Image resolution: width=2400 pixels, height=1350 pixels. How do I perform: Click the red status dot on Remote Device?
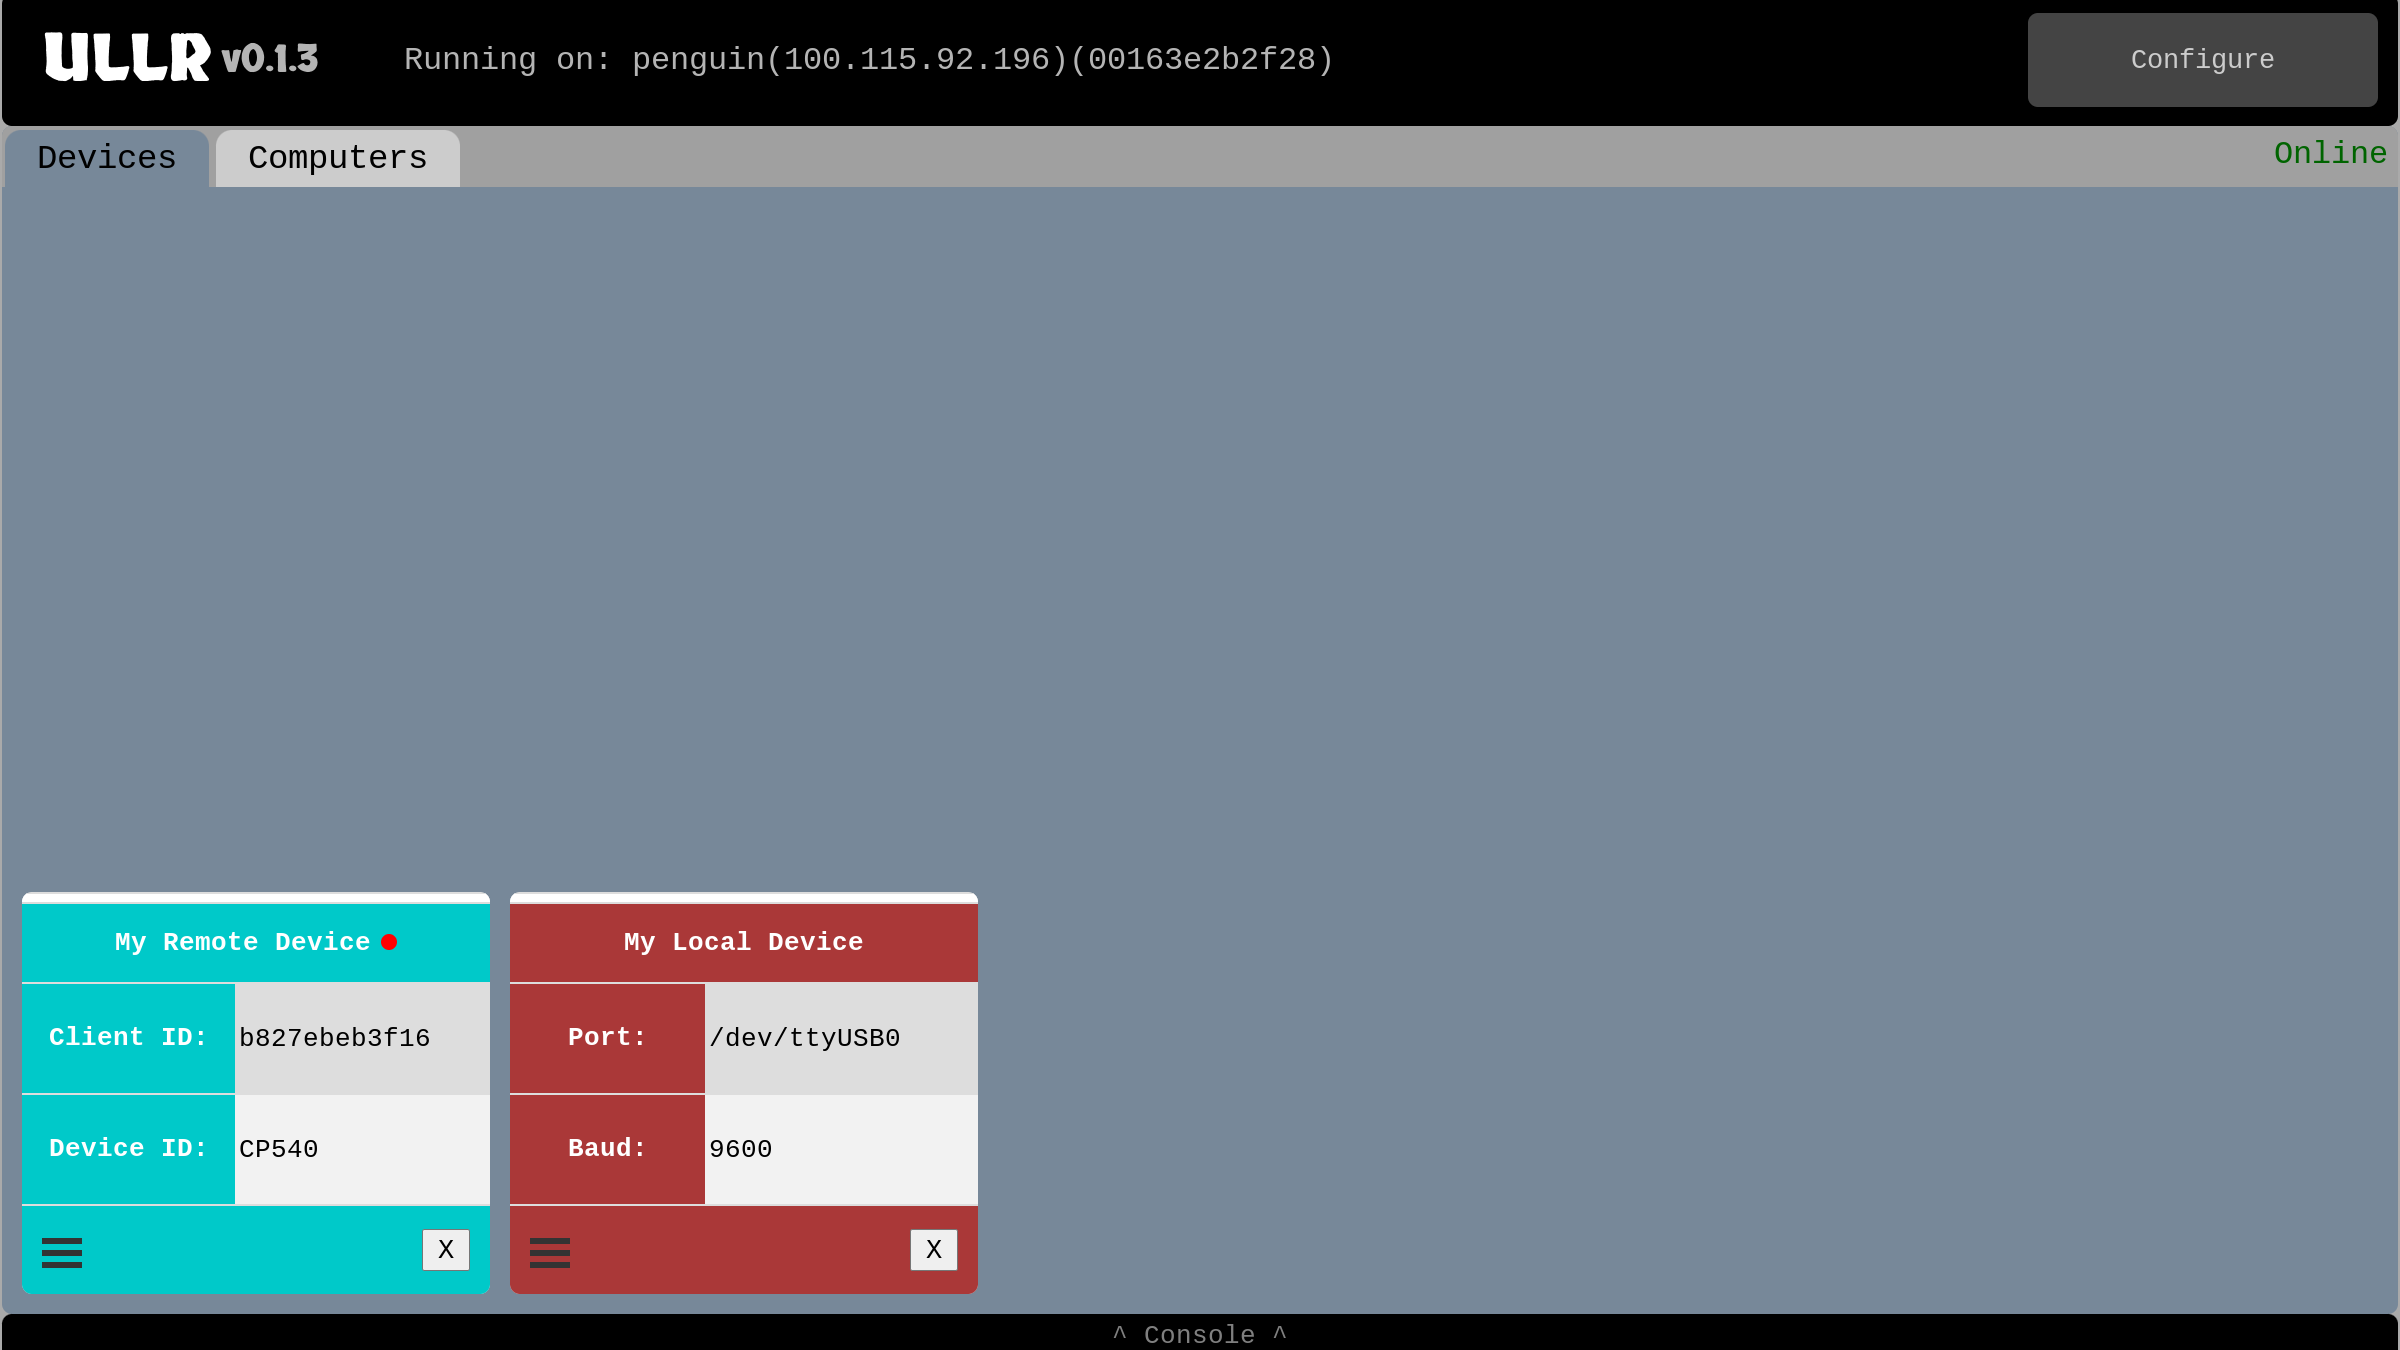389,942
